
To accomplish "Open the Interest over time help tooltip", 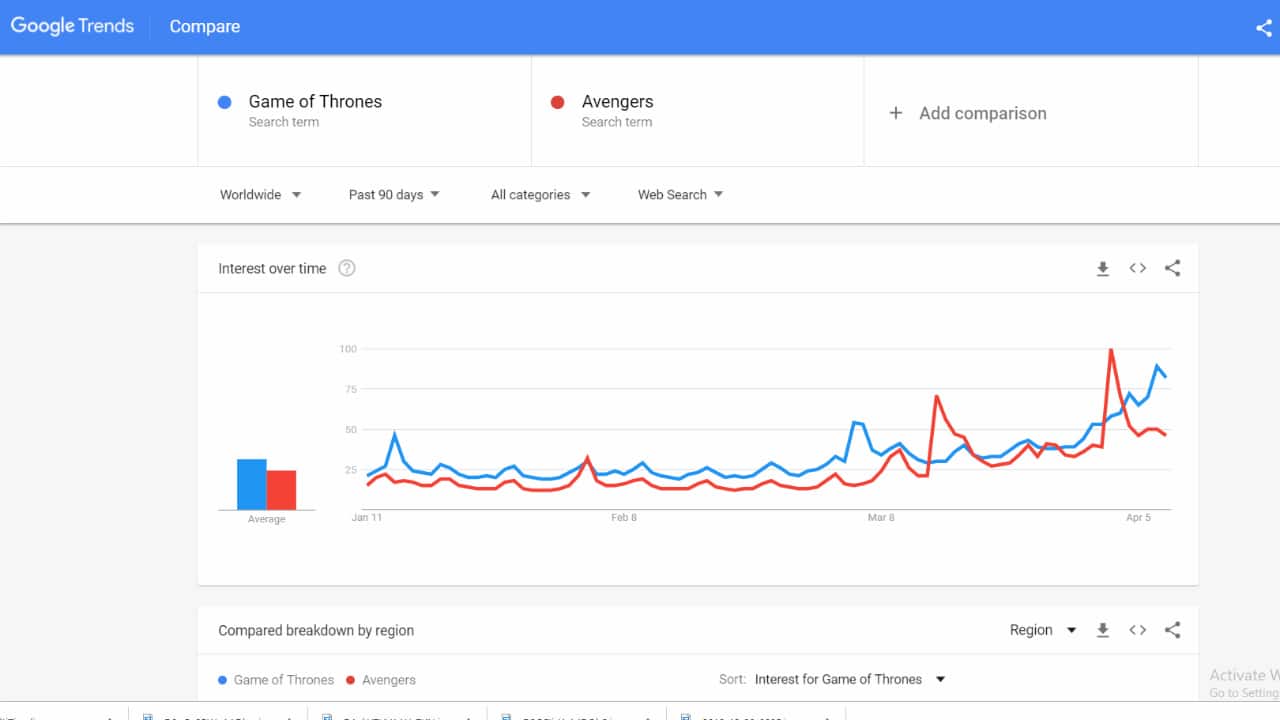I will point(346,268).
